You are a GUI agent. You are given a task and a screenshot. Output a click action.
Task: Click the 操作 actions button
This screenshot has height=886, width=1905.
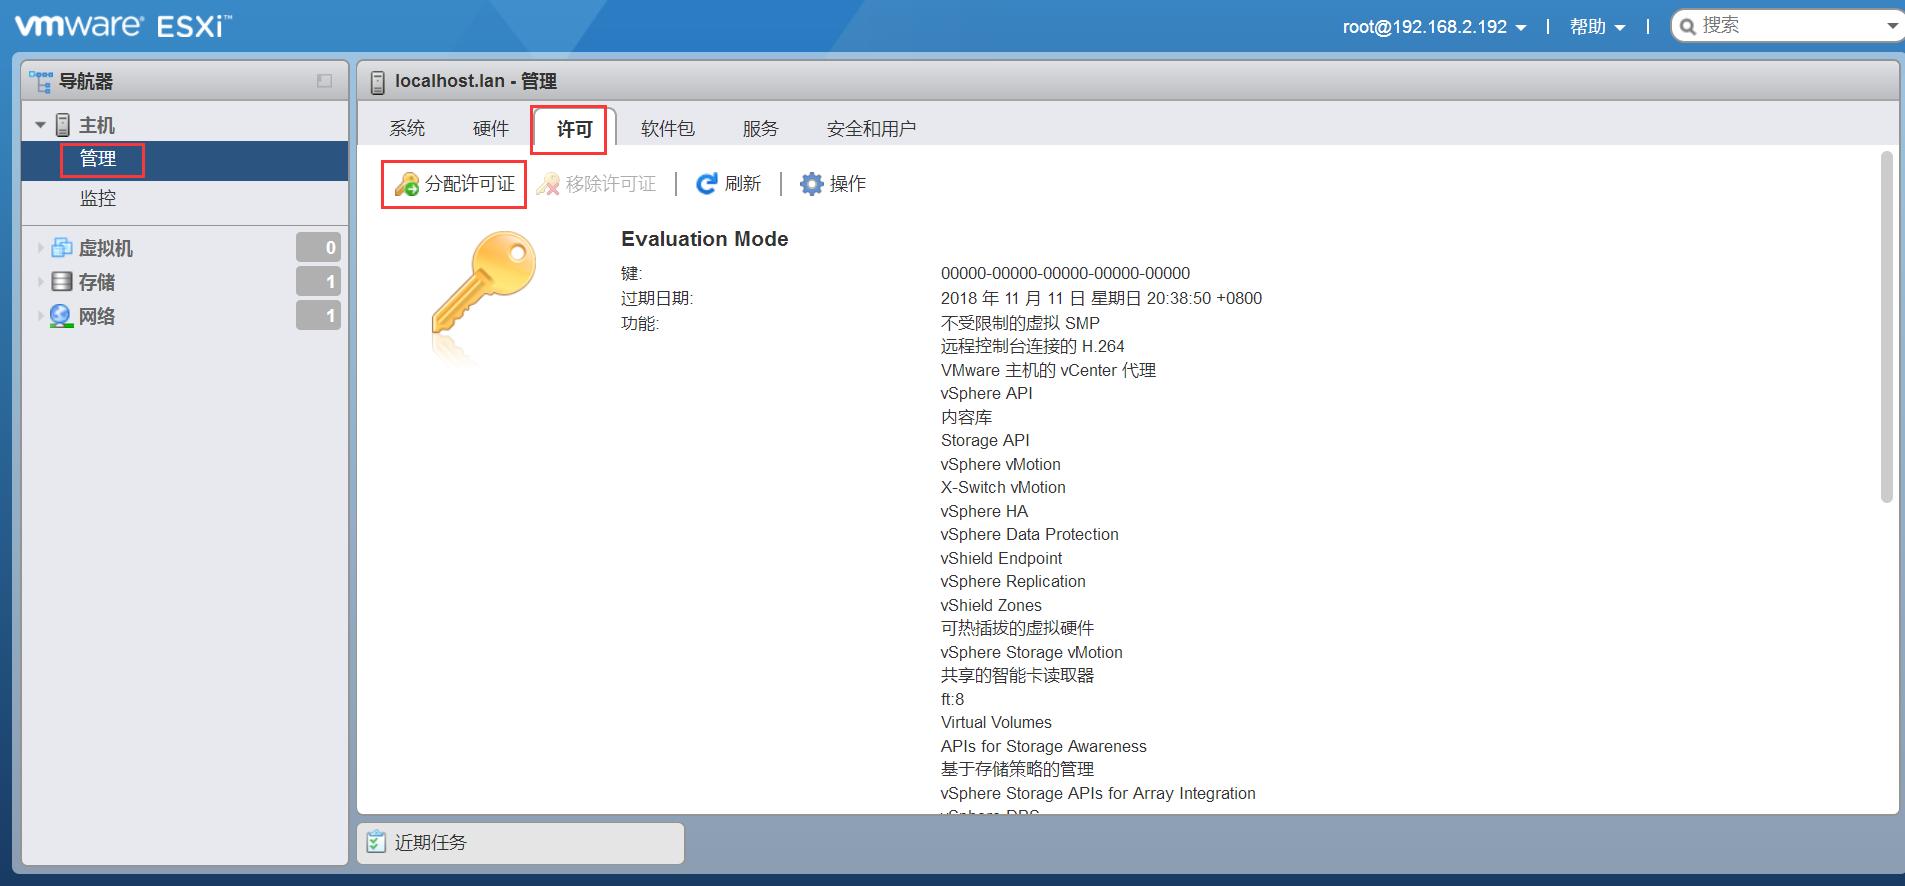tap(833, 184)
